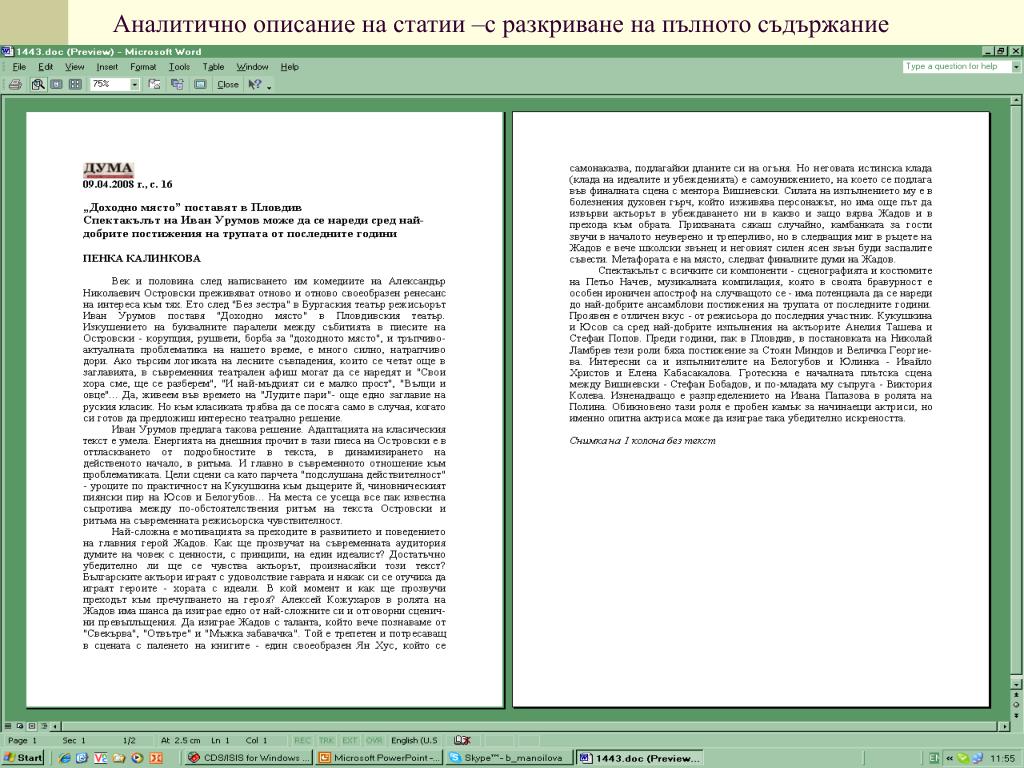Click vertical scrollbar up arrow
1024x768 pixels.
(x=1016, y=101)
